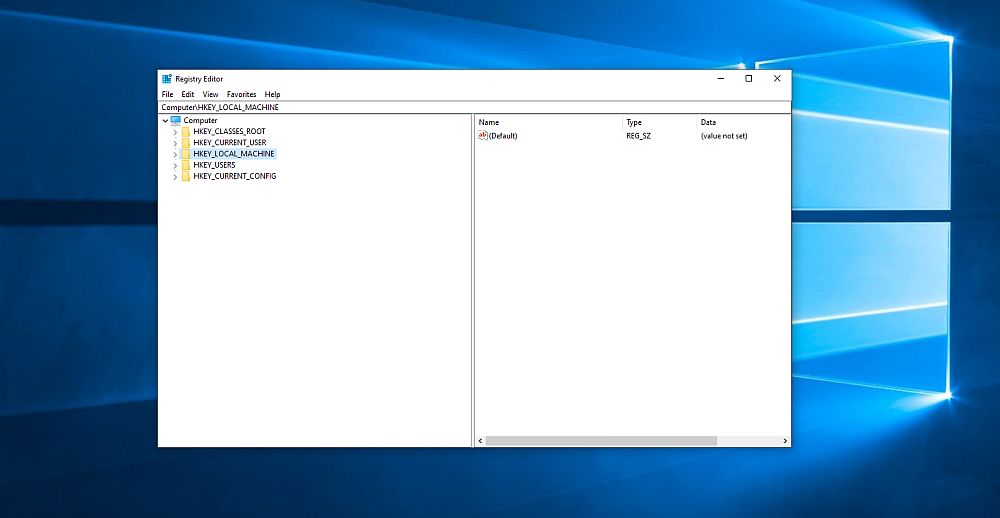Expand the HKEY_CLASSES_ROOT key
Image resolution: width=1000 pixels, height=518 pixels.
(175, 132)
